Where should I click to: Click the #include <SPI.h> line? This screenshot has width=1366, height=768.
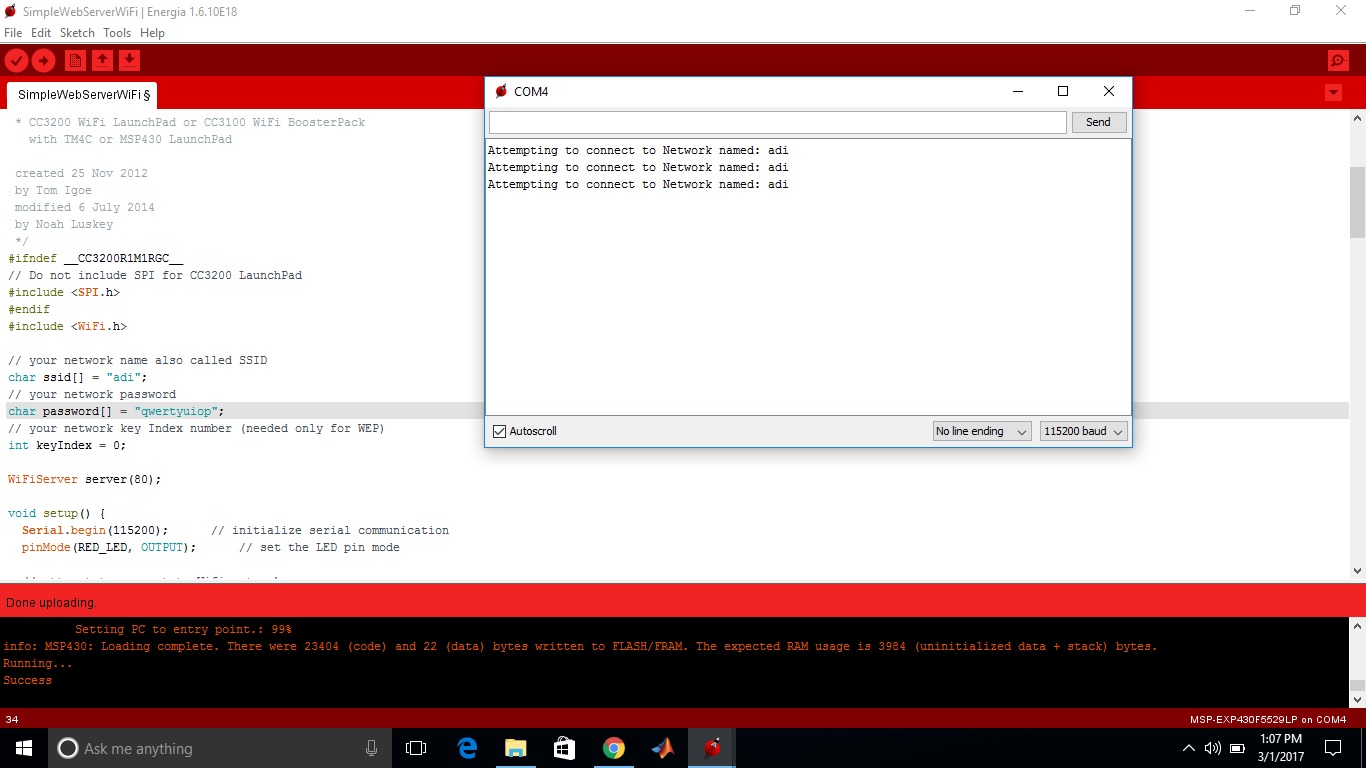pos(64,292)
